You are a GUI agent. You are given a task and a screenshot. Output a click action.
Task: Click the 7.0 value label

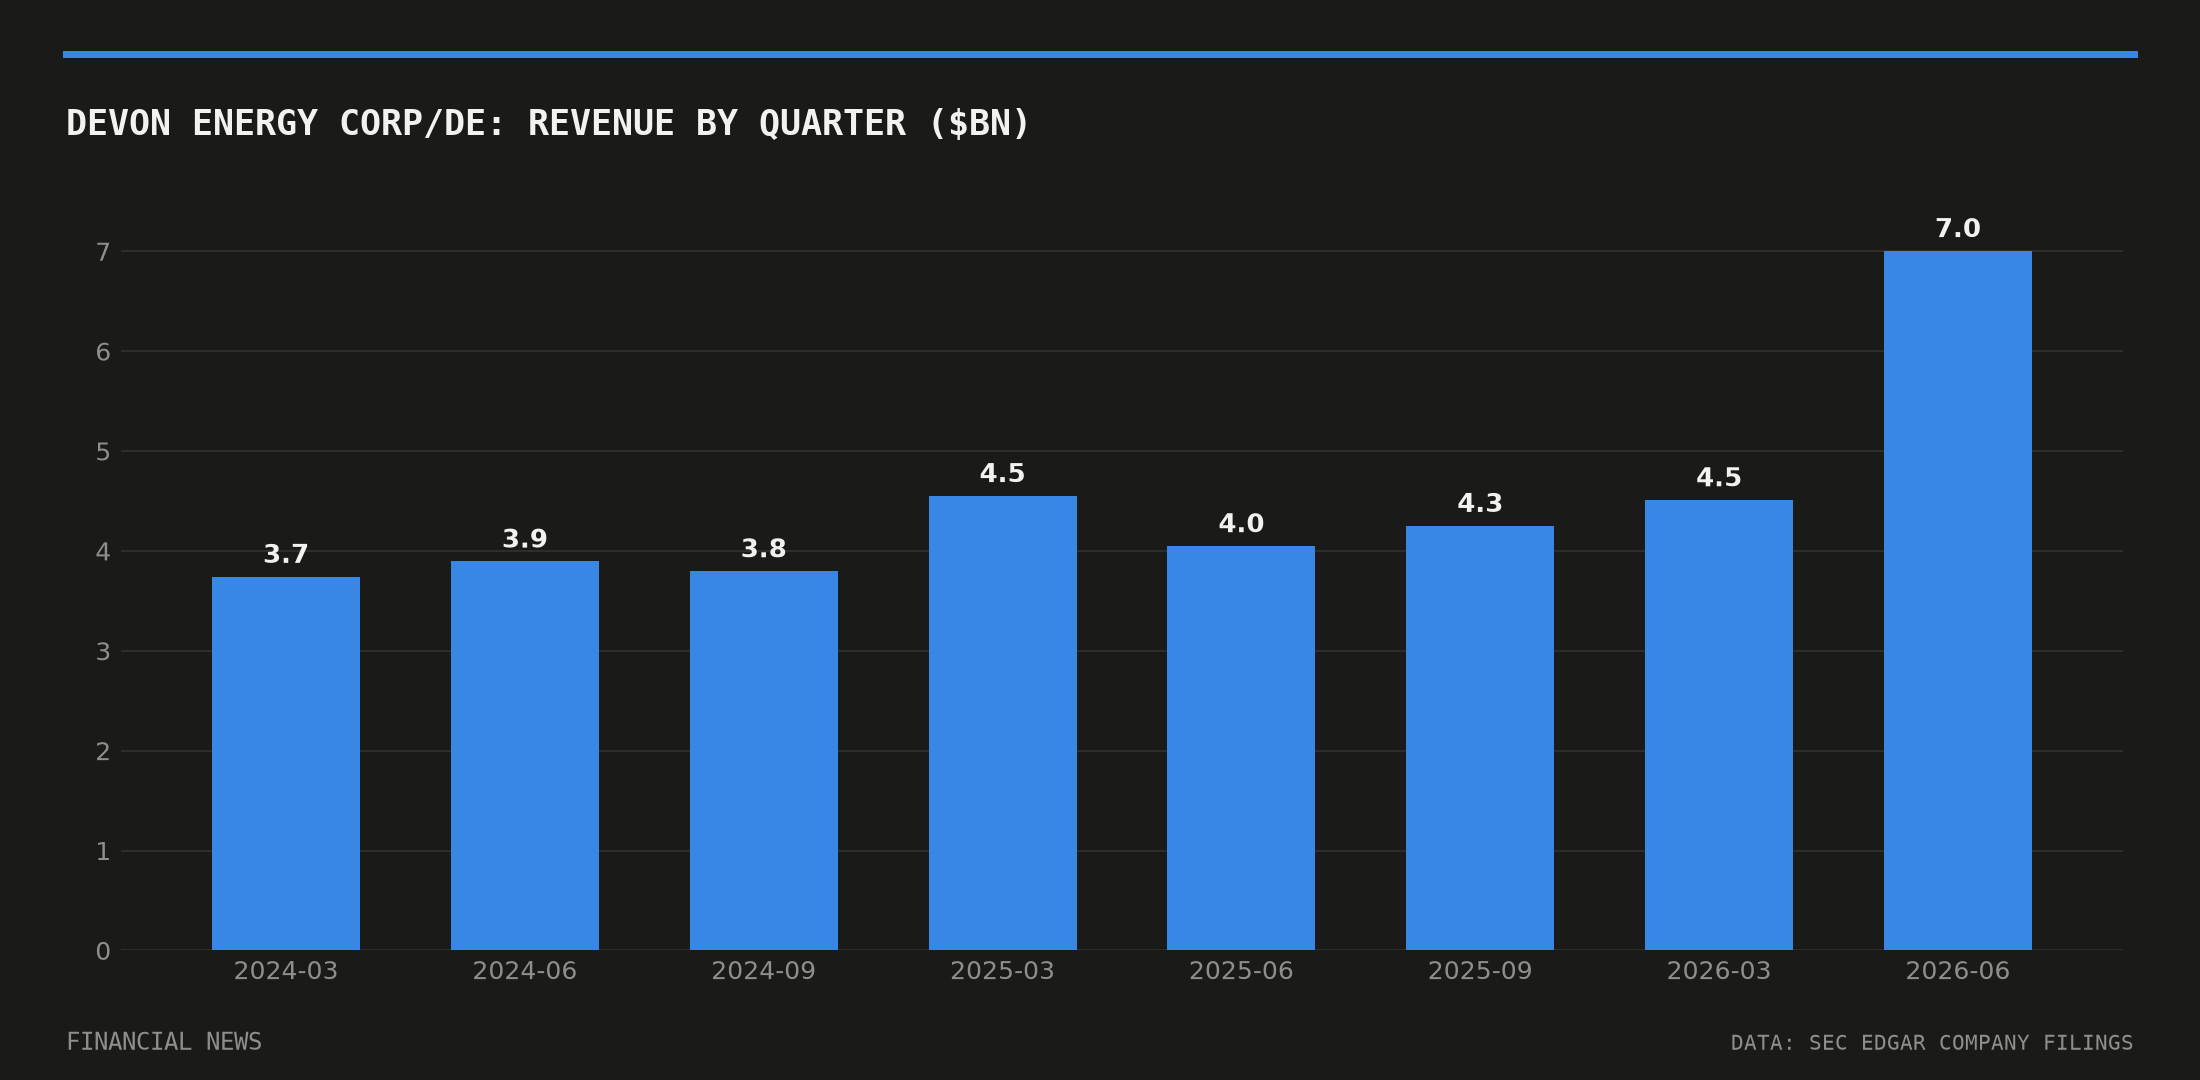coord(1958,229)
